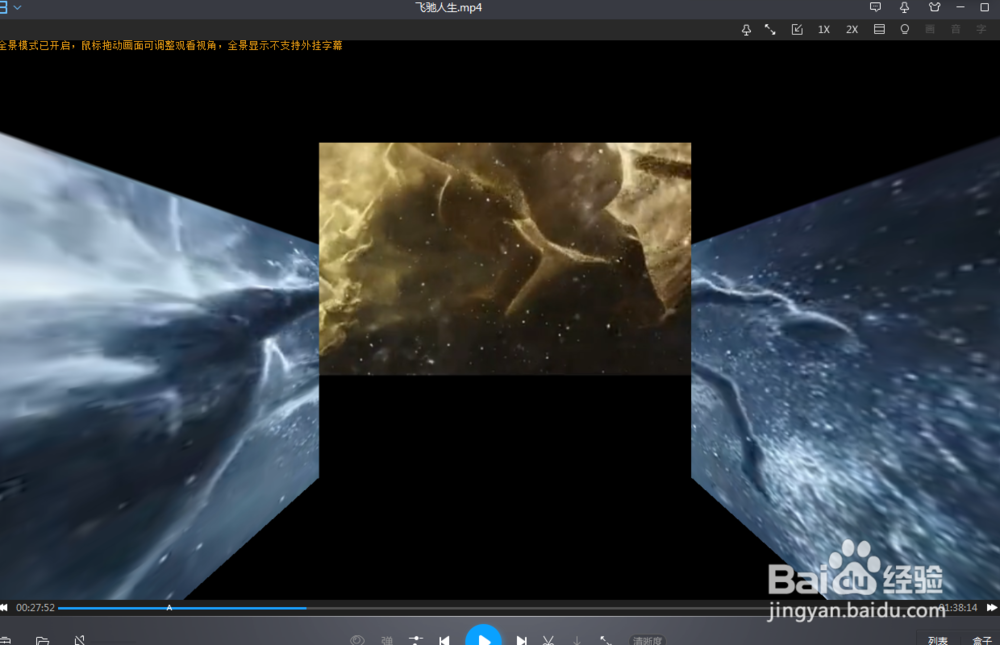The image size is (1000, 645).
Task: Open the 字 subtitle settings button
Action: click(x=981, y=29)
